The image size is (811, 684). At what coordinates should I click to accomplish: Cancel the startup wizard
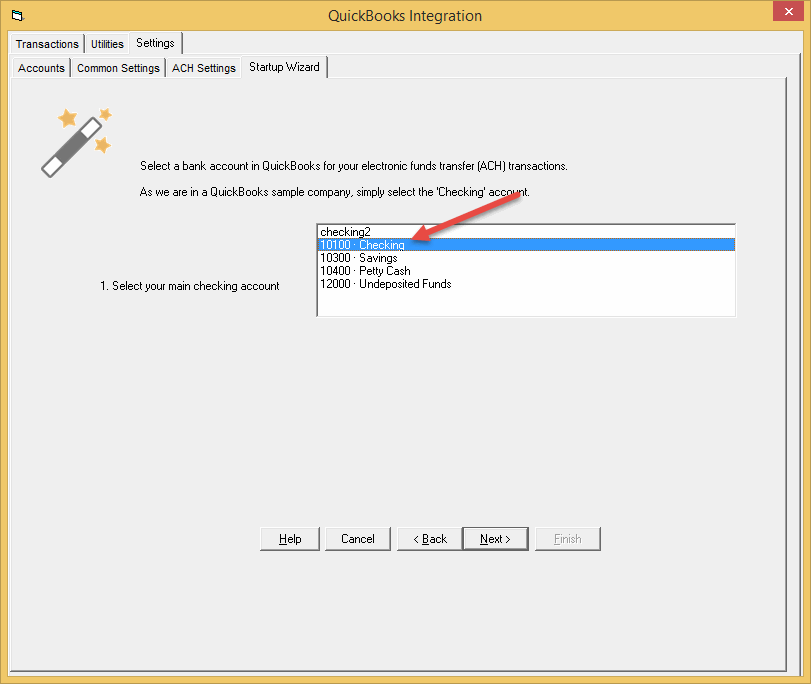(x=357, y=538)
